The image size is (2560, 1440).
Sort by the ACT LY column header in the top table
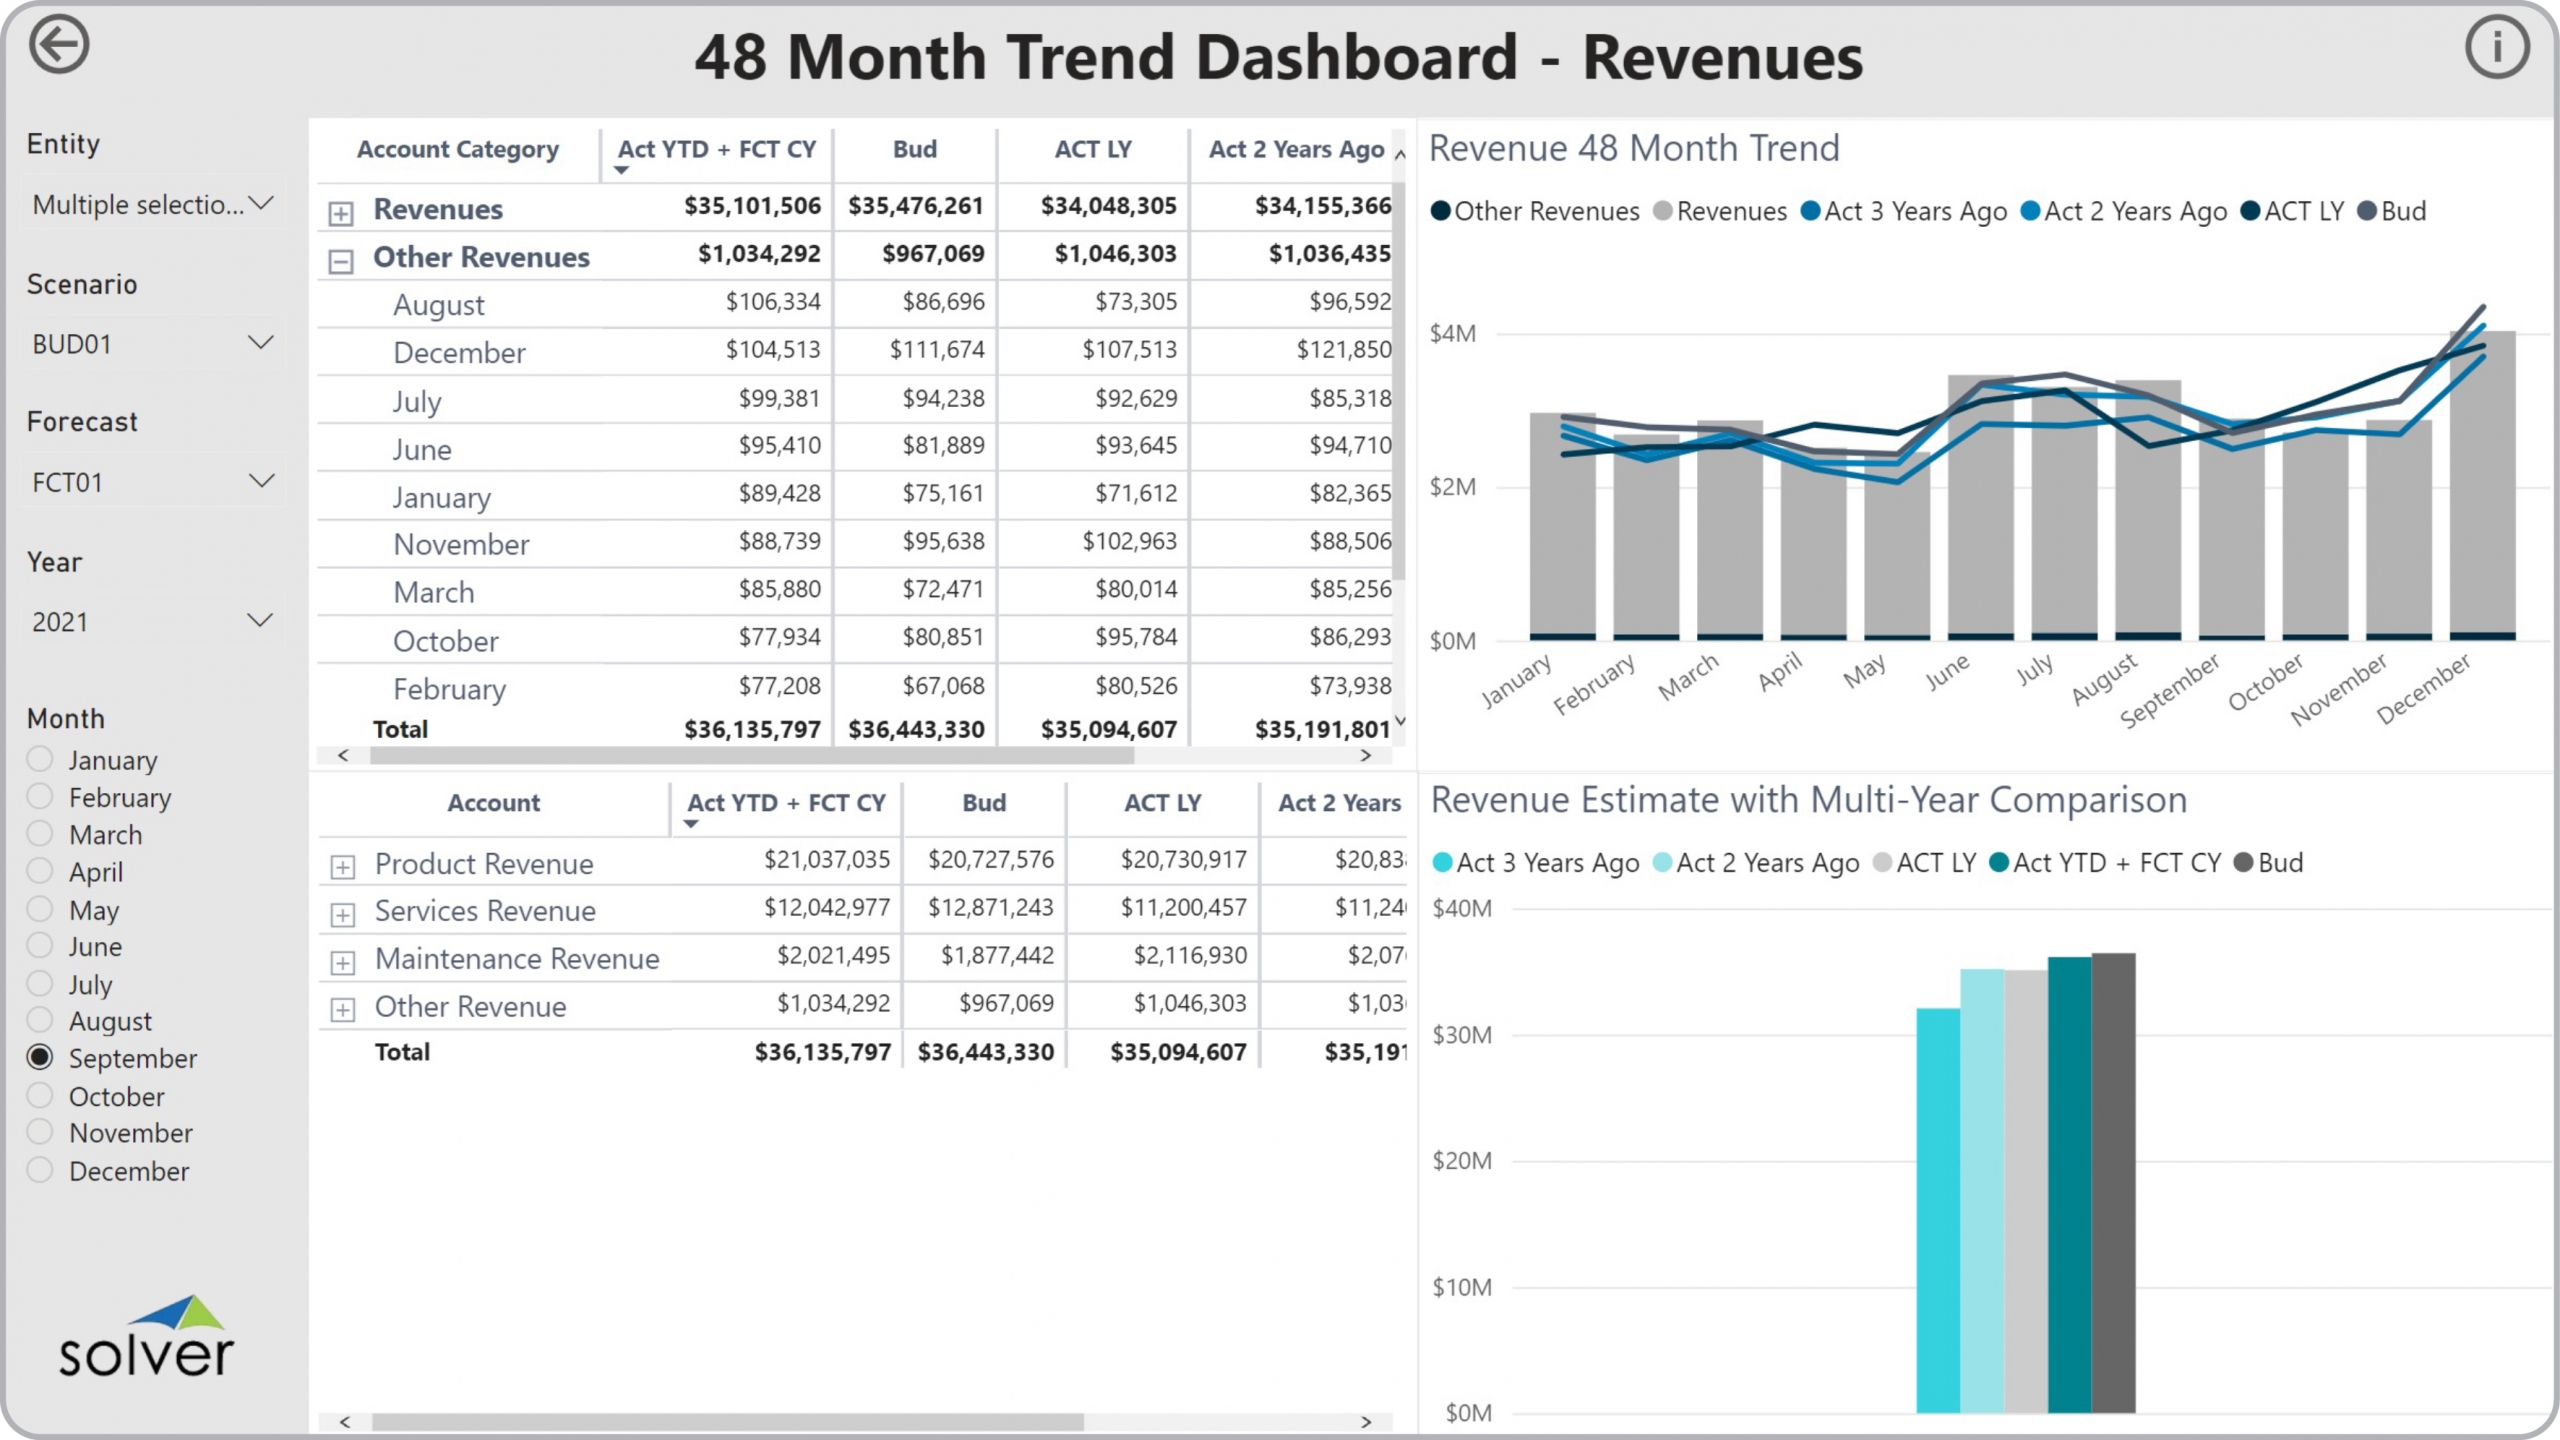pyautogui.click(x=1092, y=149)
